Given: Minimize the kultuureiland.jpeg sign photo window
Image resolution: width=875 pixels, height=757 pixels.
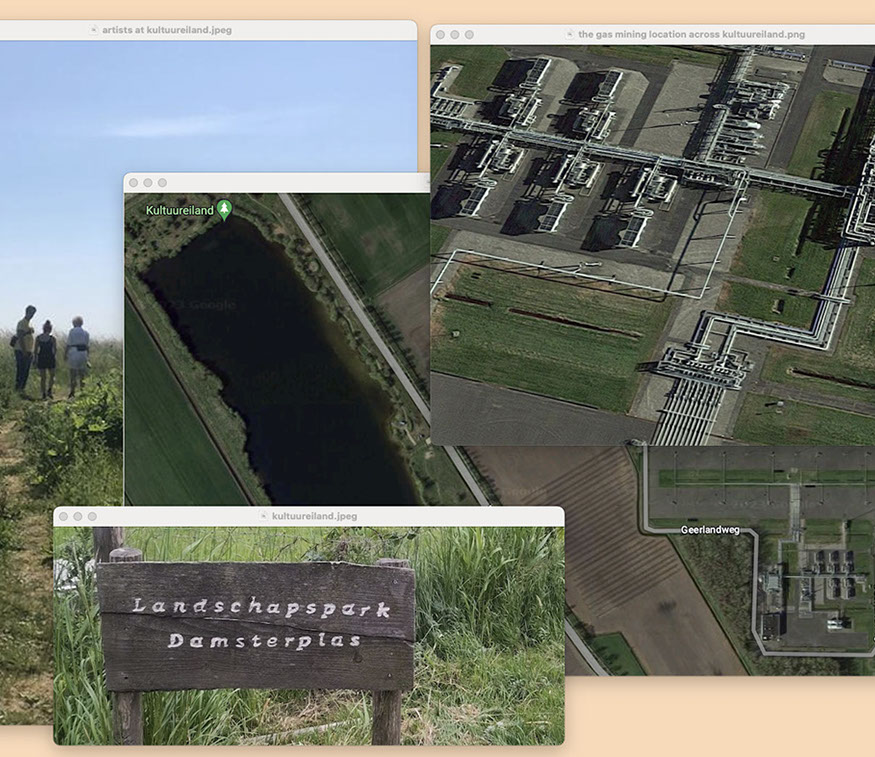Looking at the screenshot, I should 77,516.
